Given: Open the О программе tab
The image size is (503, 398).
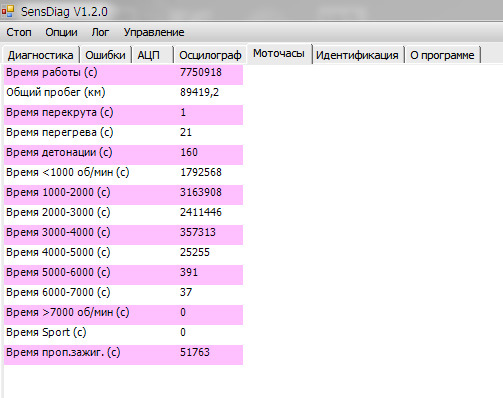Looking at the screenshot, I should [442, 55].
